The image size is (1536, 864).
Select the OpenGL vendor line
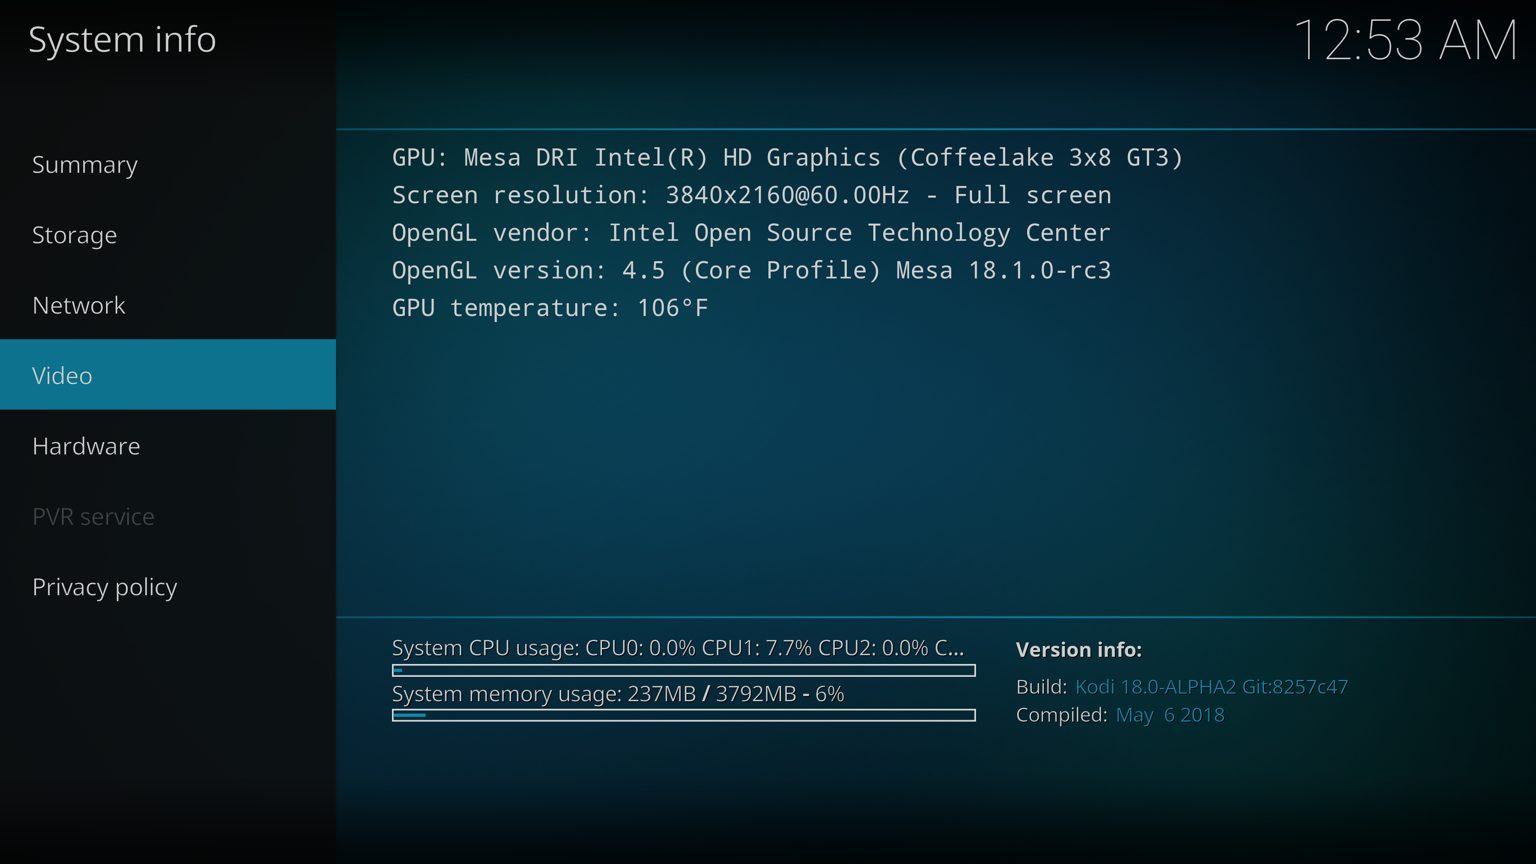751,233
